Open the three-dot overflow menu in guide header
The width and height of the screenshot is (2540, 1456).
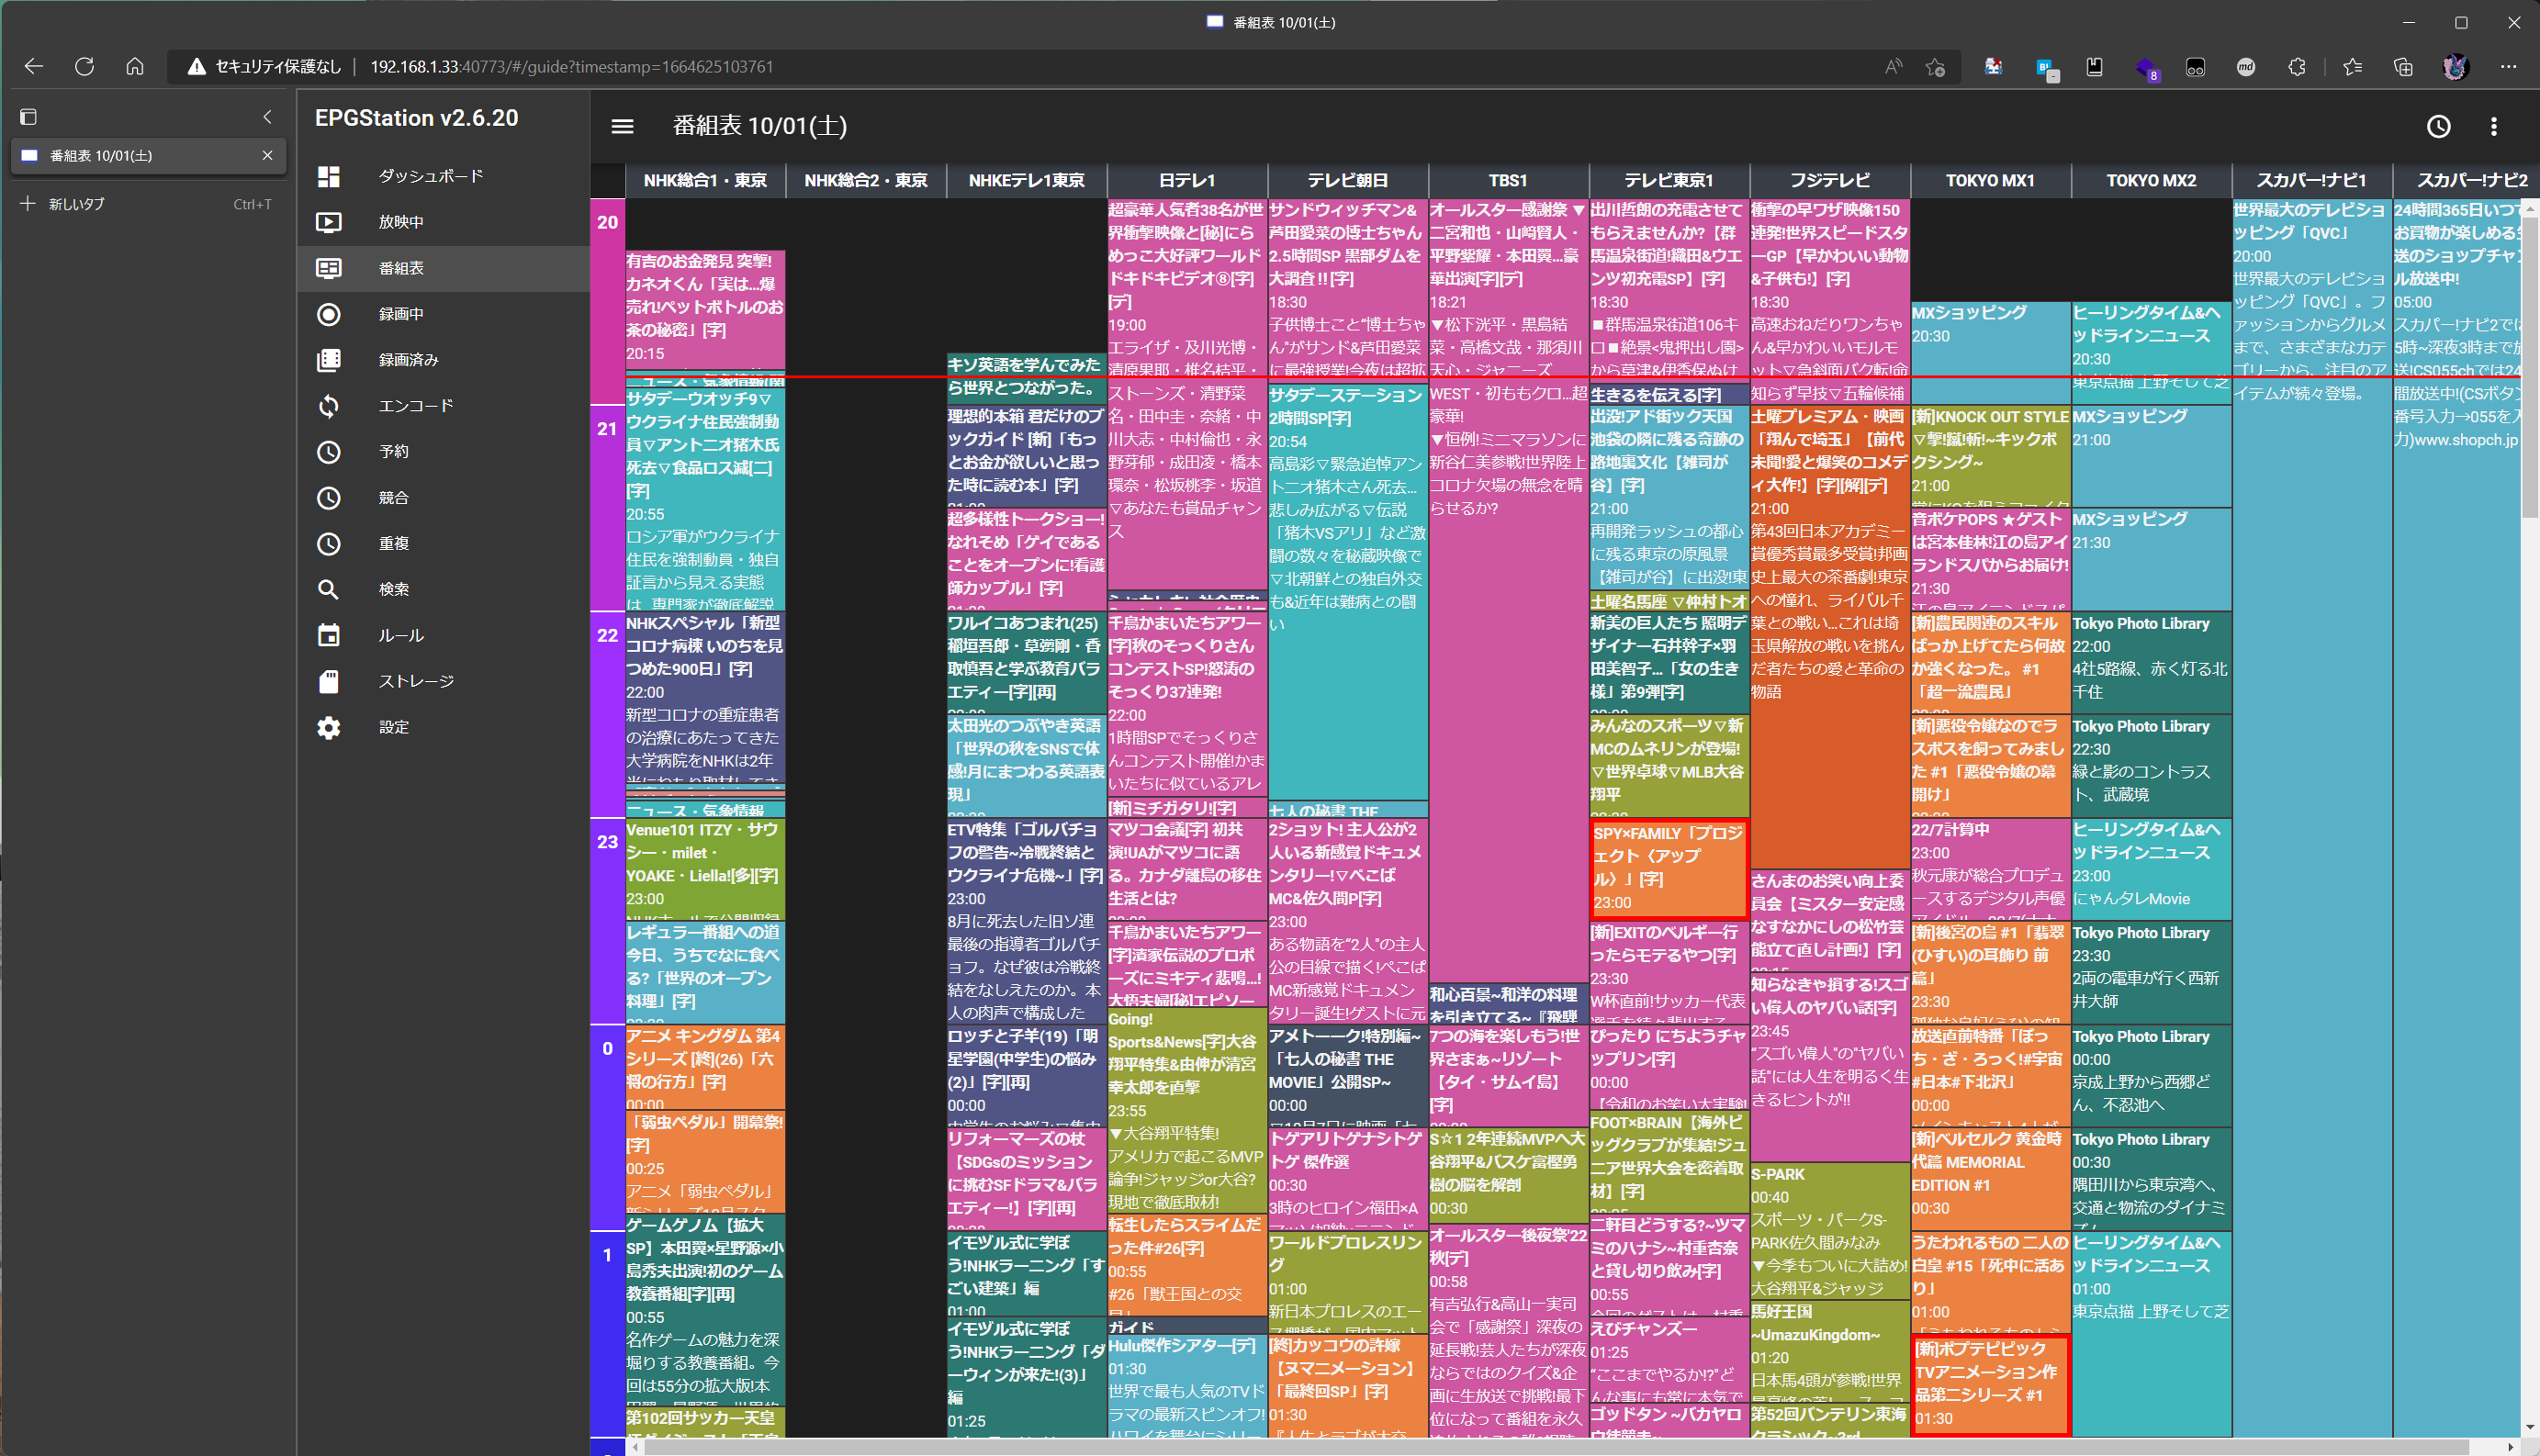pos(2493,126)
